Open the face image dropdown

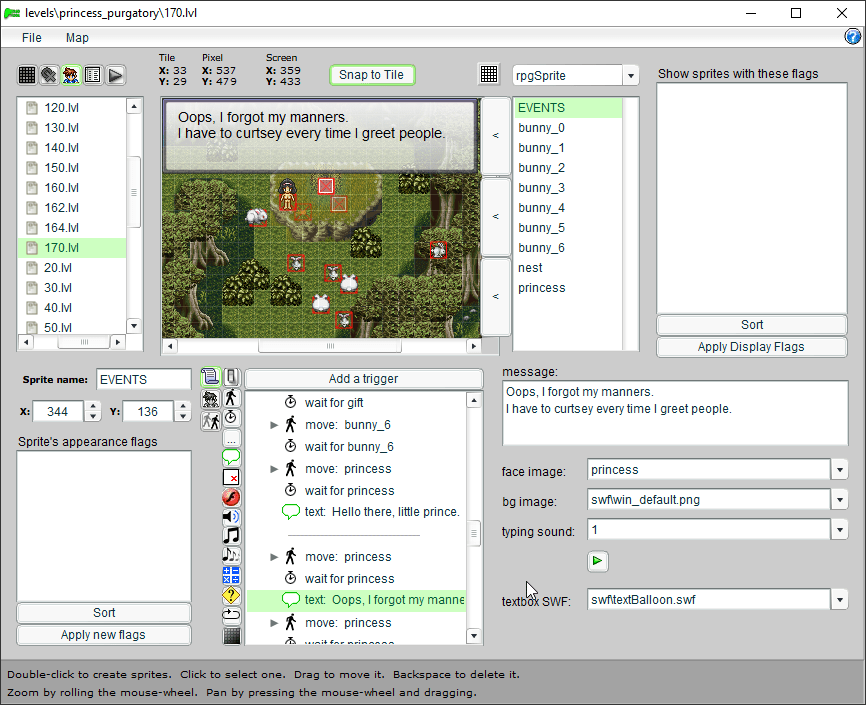tap(839, 470)
